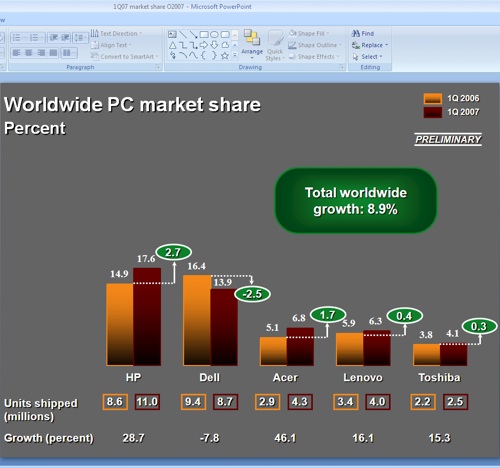The image size is (500, 468).
Task: Click the Acer growth value 46.1
Action: pos(285,438)
